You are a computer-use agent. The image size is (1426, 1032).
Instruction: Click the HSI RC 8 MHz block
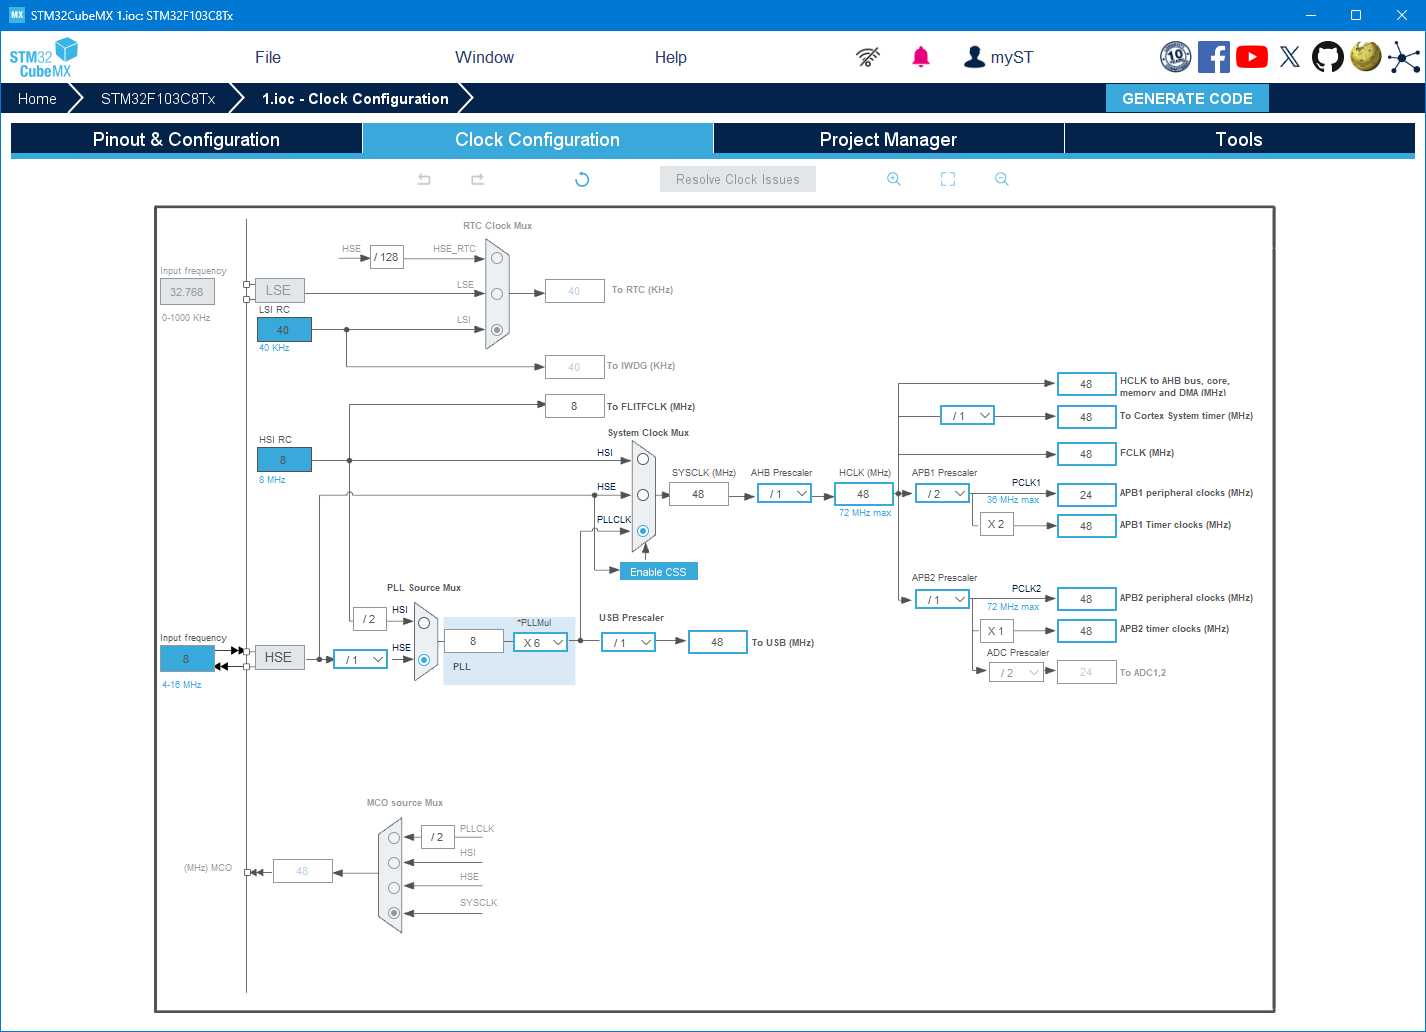click(284, 460)
